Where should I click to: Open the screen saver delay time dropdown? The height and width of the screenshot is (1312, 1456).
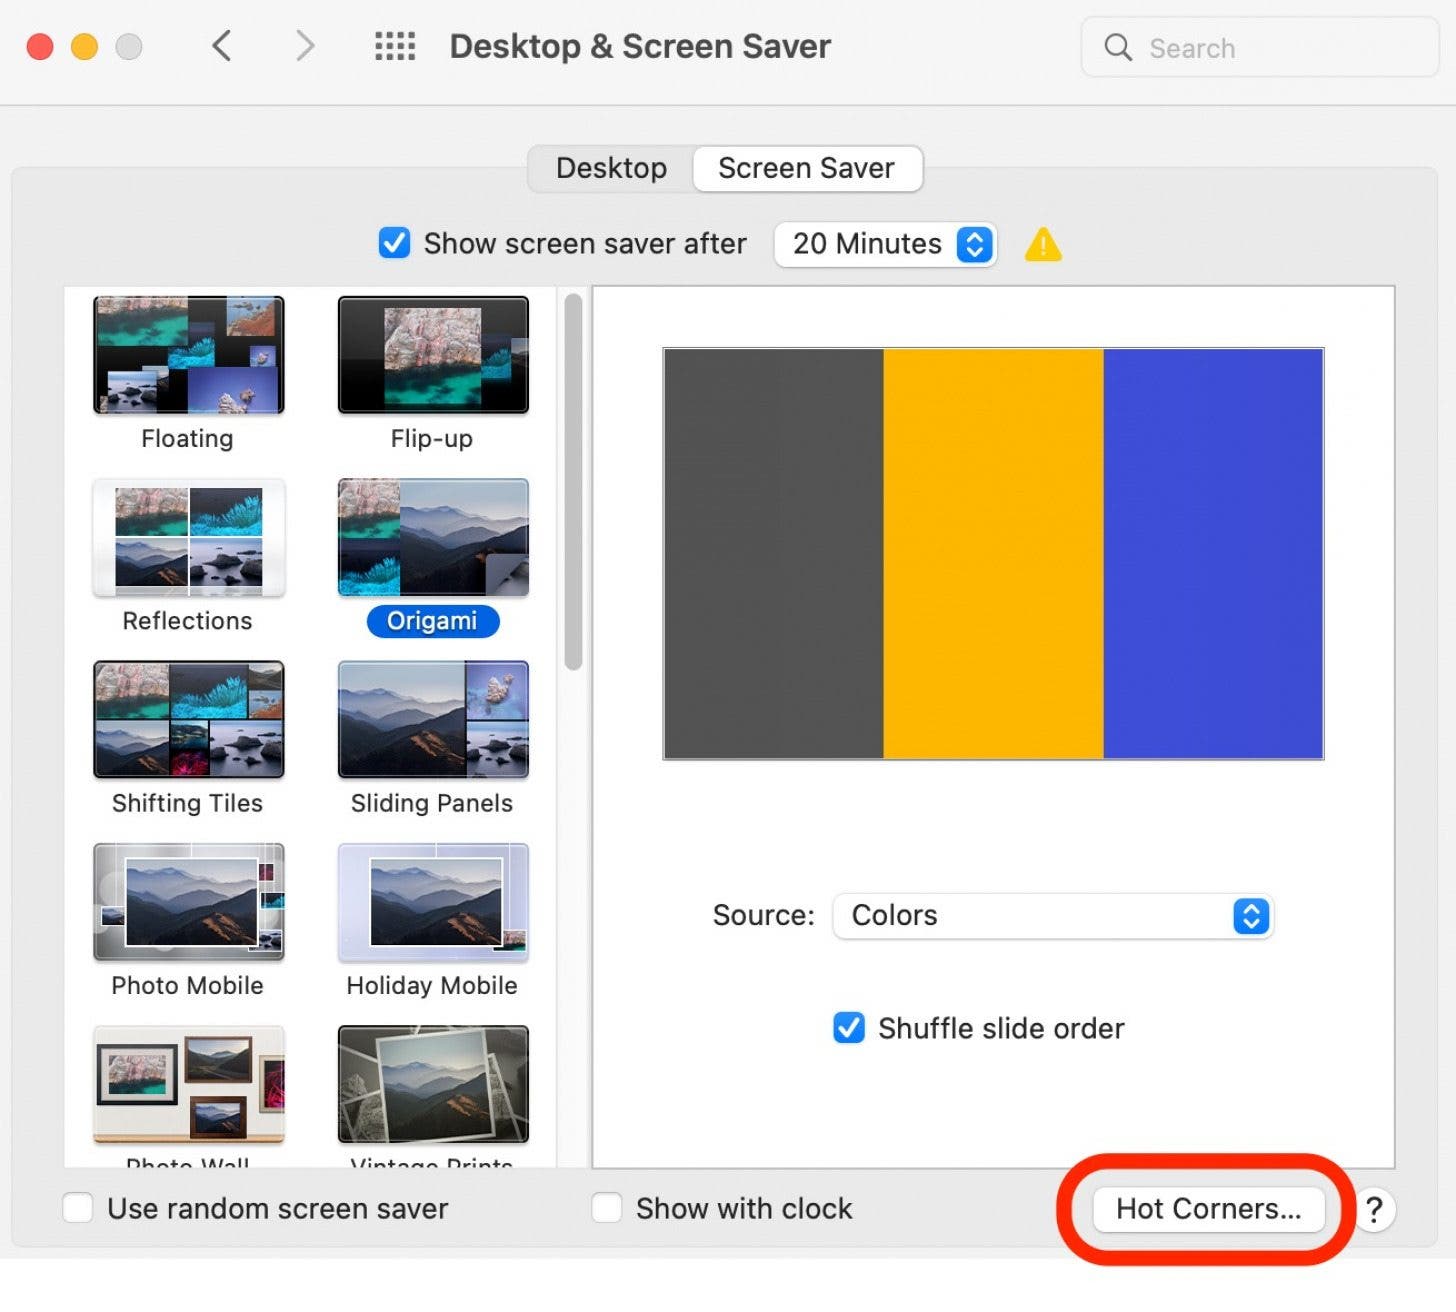pos(884,243)
